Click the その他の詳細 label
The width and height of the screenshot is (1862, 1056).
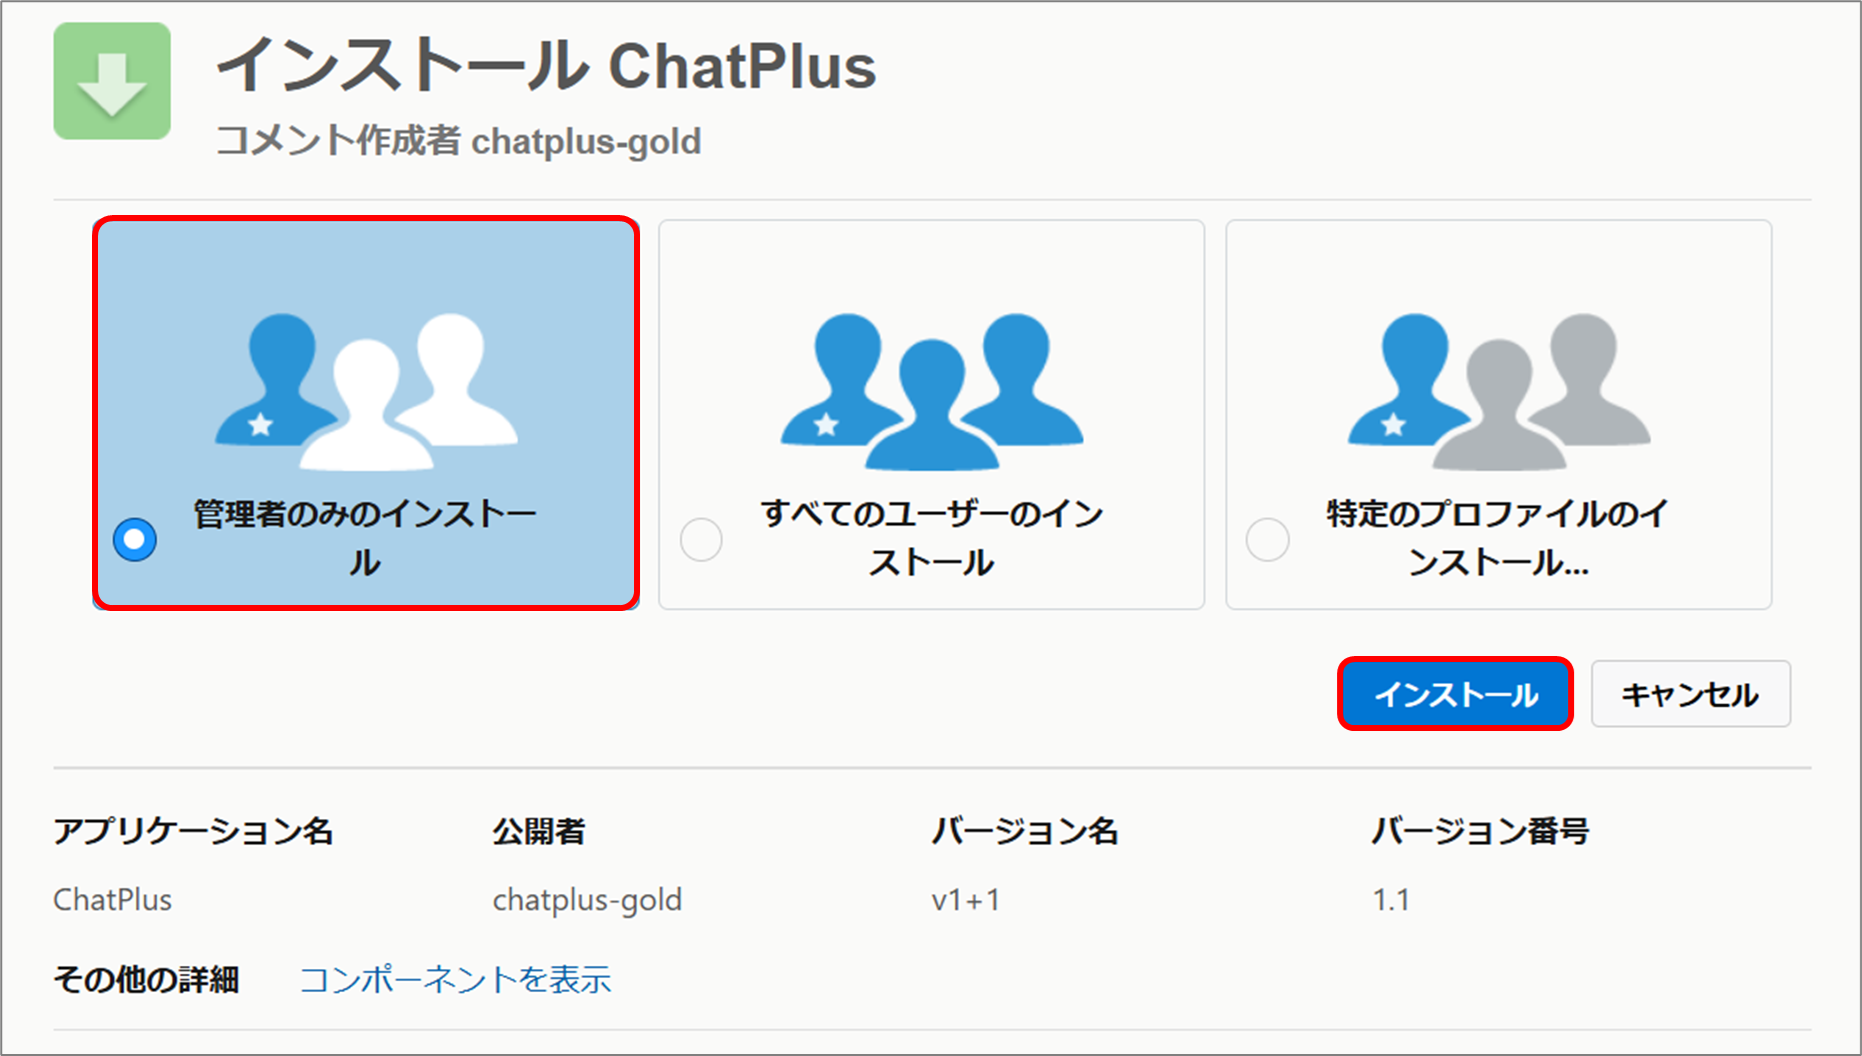[x=147, y=979]
